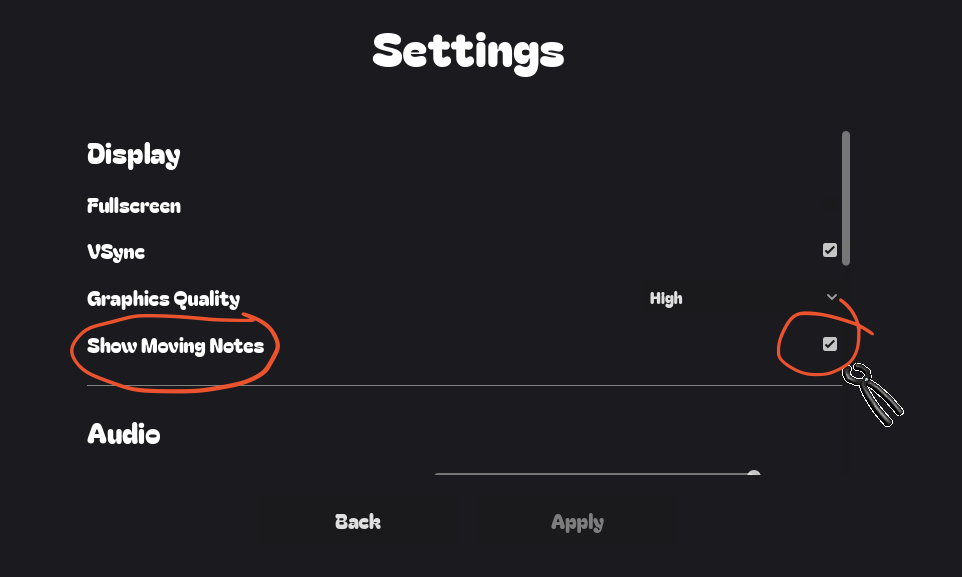Click the pliers cursor icon
Image resolution: width=962 pixels, height=577 pixels.
(876, 393)
